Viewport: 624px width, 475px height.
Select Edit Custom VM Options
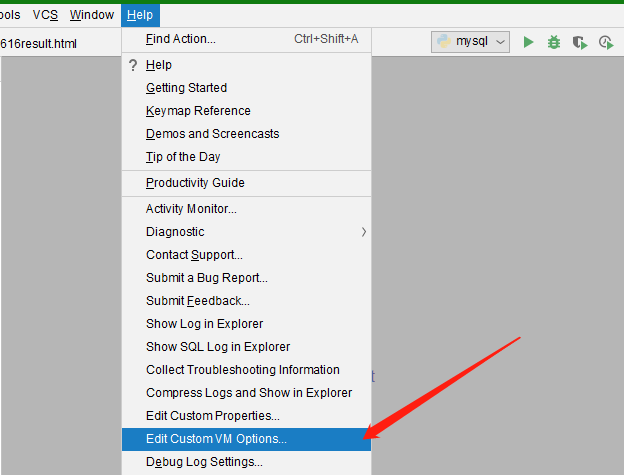[x=246, y=439]
